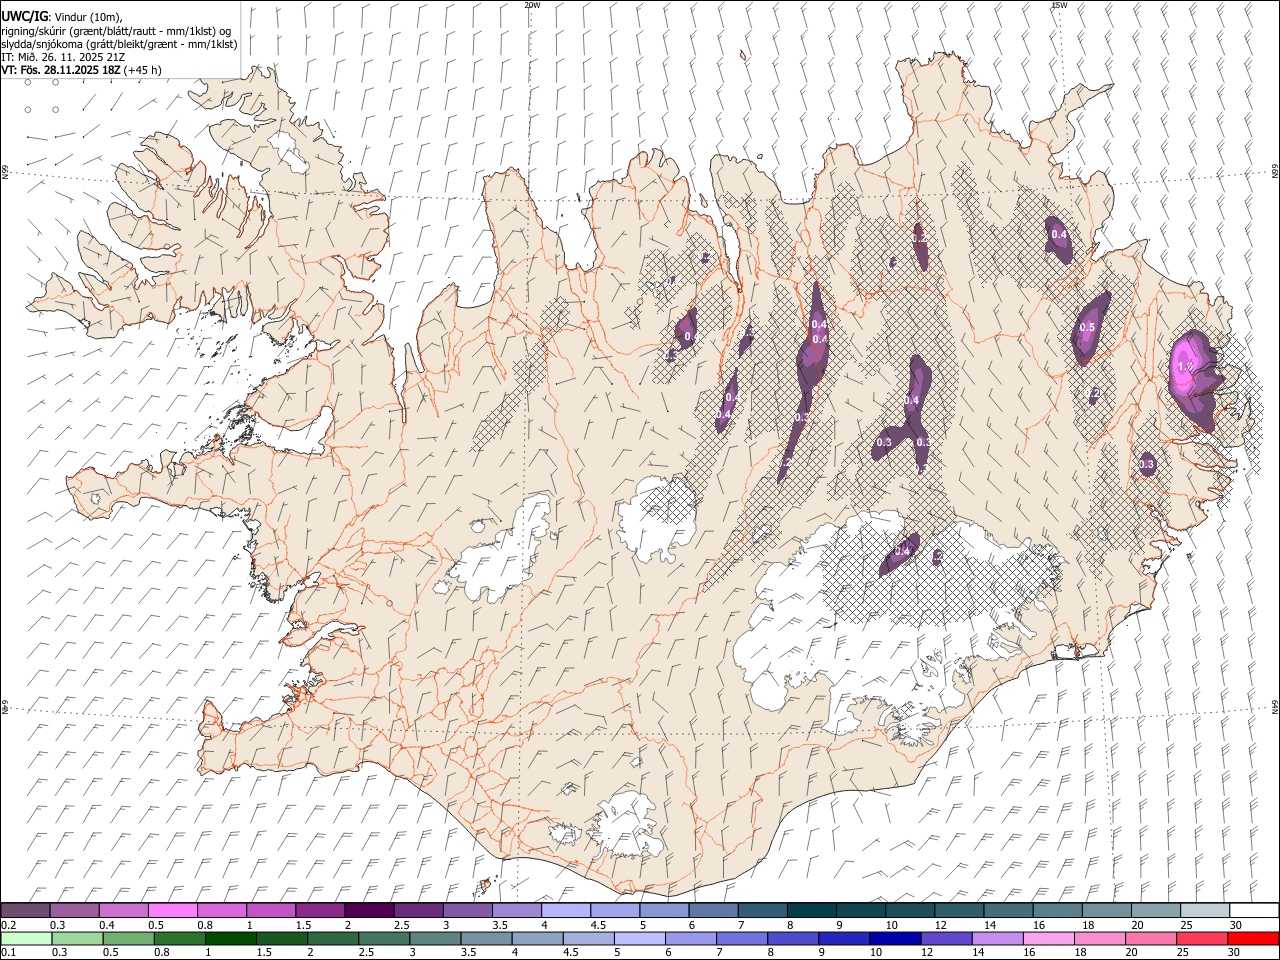Click white 30 swatch ending snow legend
The height and width of the screenshot is (960, 1280).
1254,911
